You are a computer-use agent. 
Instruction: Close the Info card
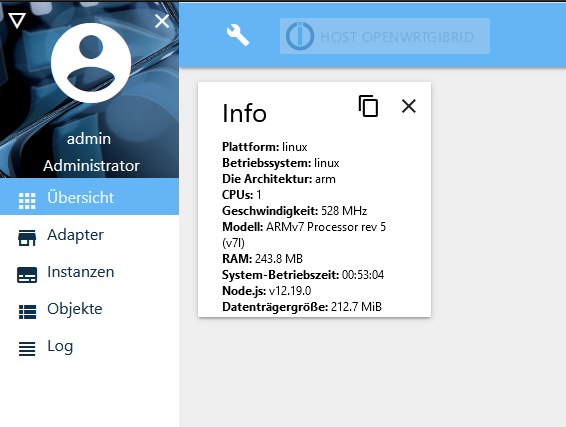click(409, 106)
